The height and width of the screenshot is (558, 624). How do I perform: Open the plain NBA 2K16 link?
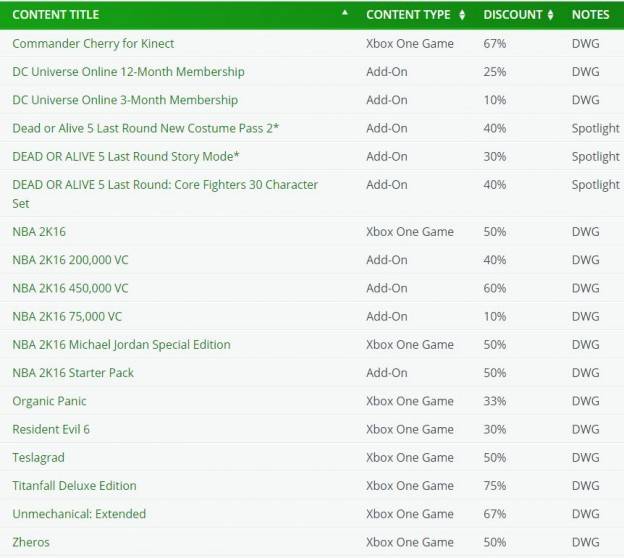[x=39, y=232]
